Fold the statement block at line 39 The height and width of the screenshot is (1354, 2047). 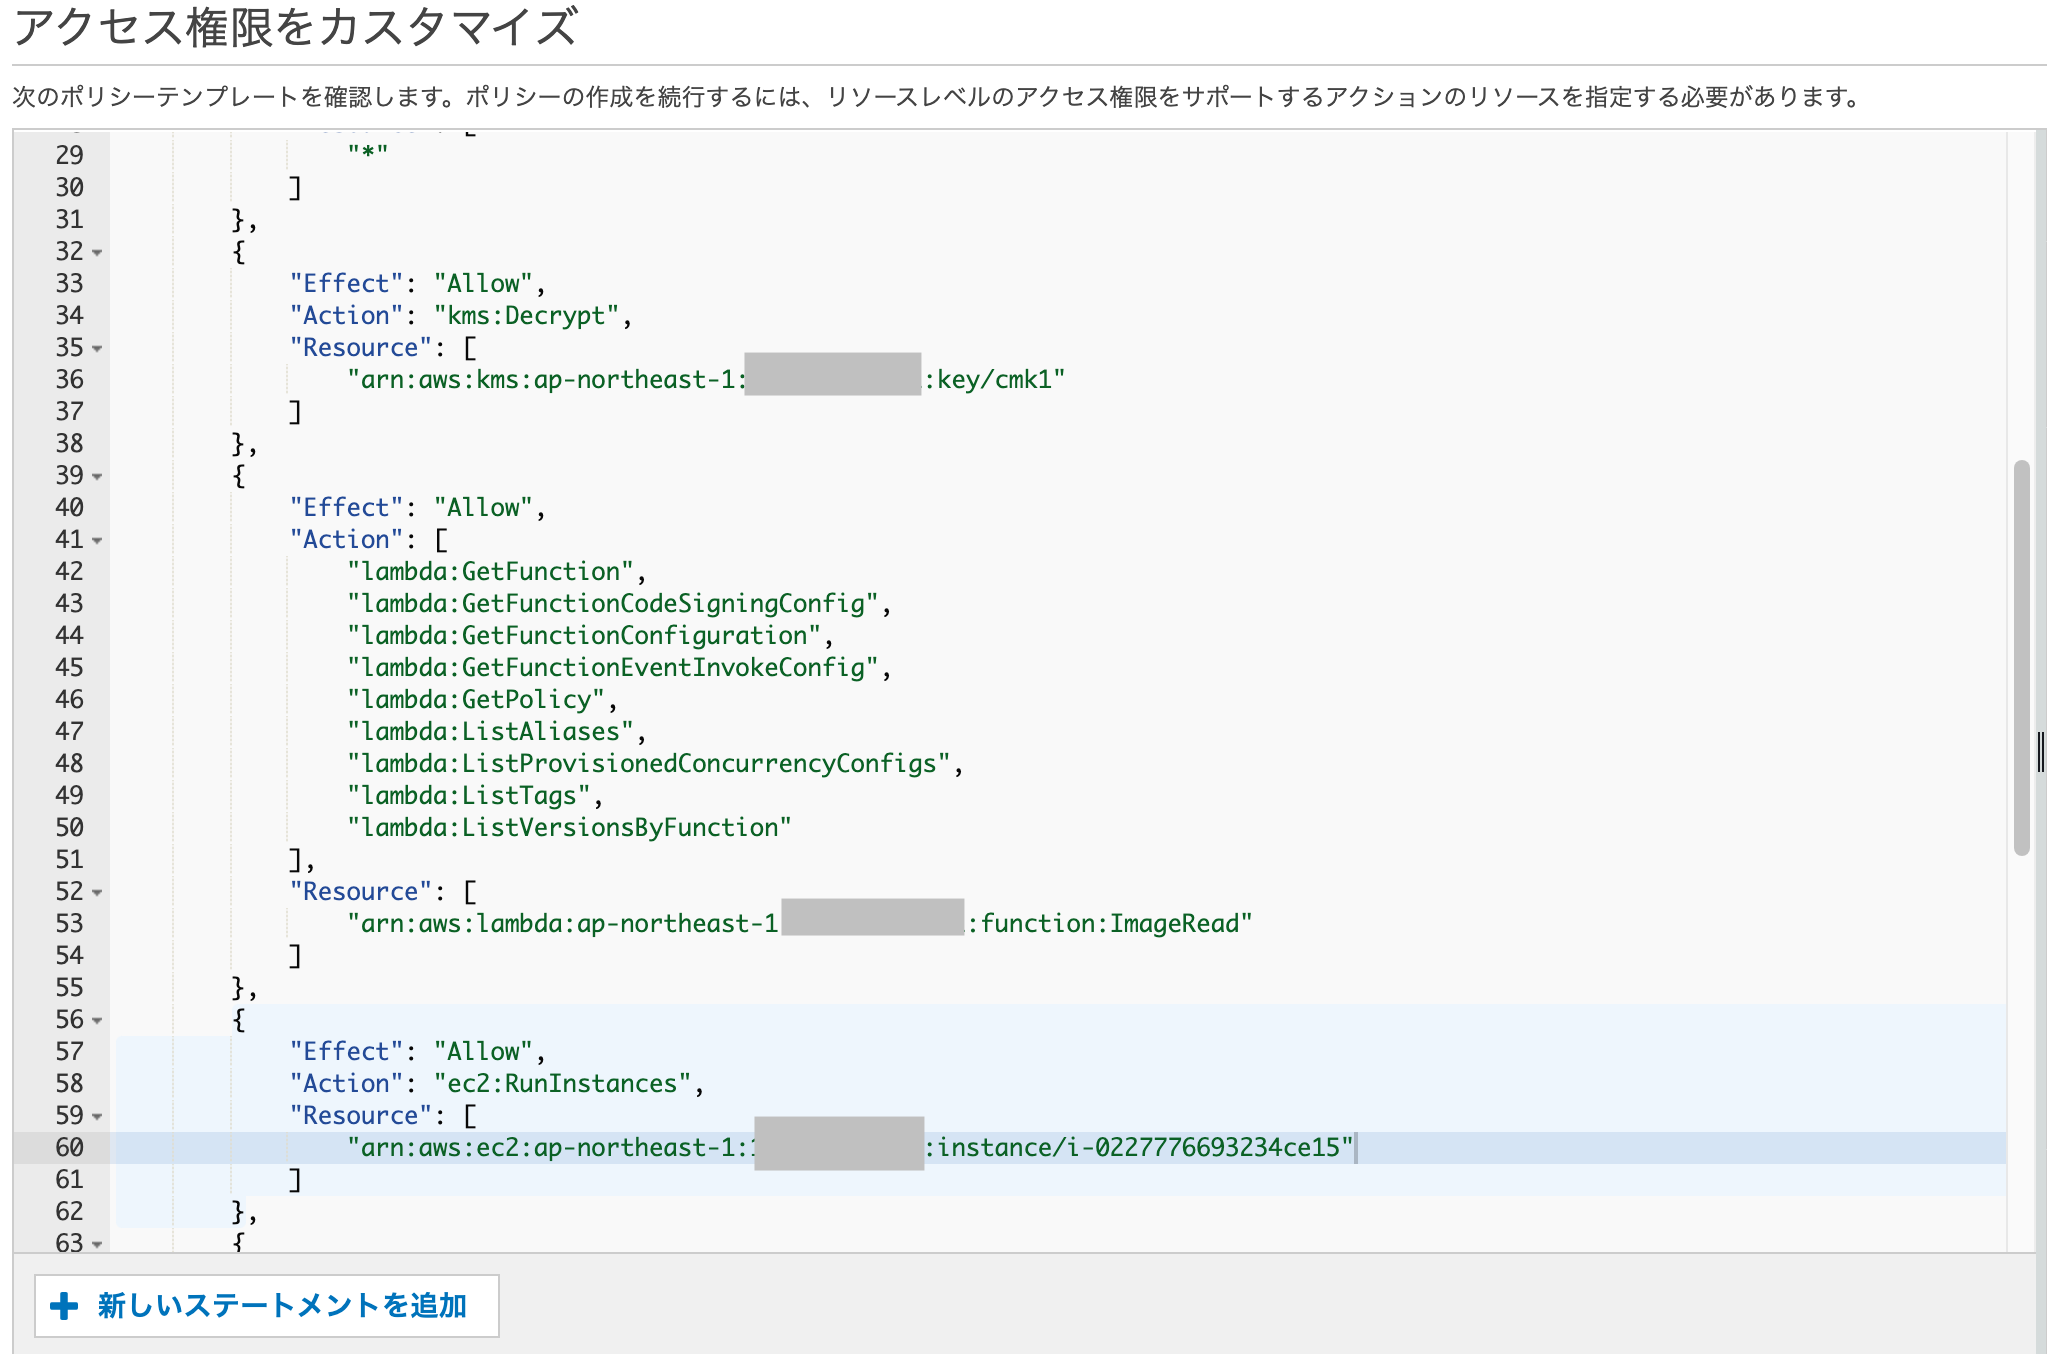click(97, 477)
